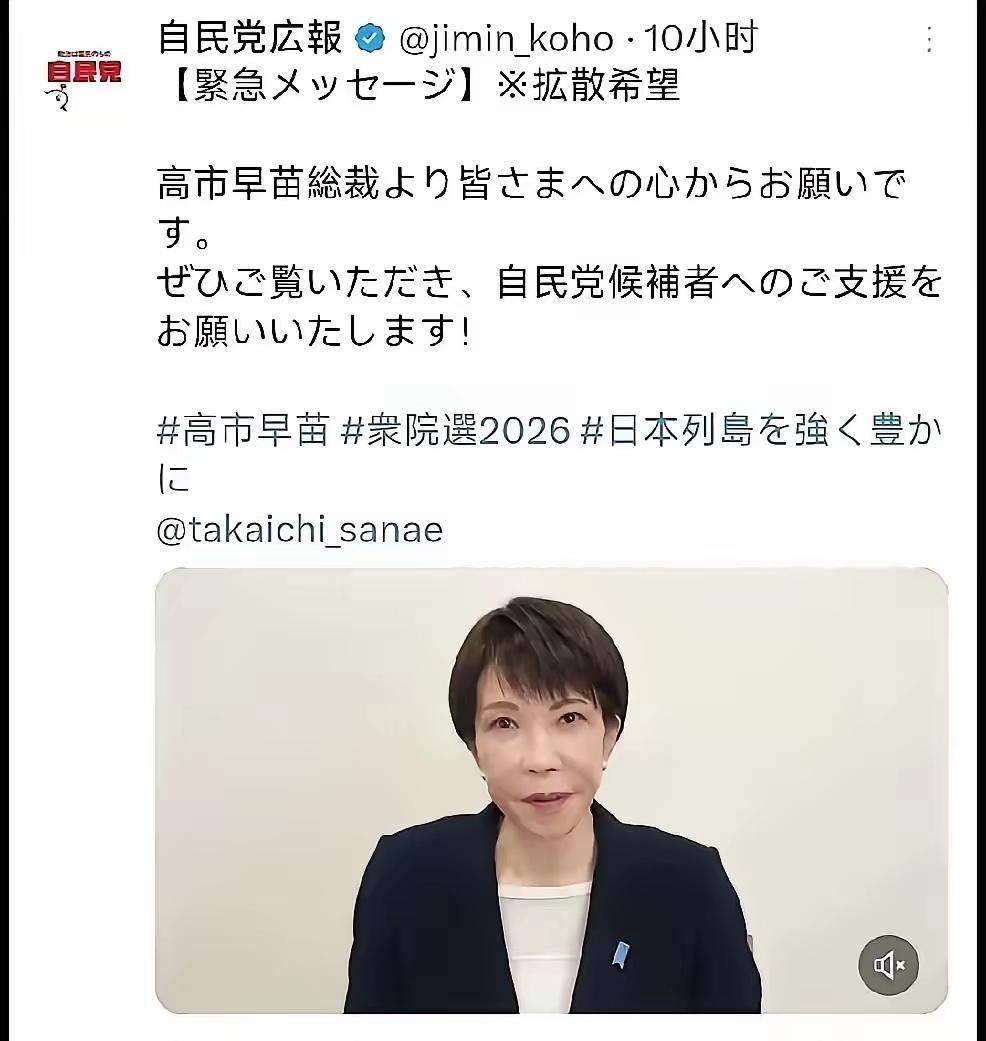Click the ※拡散希望 text
The image size is (986, 1041).
point(588,86)
